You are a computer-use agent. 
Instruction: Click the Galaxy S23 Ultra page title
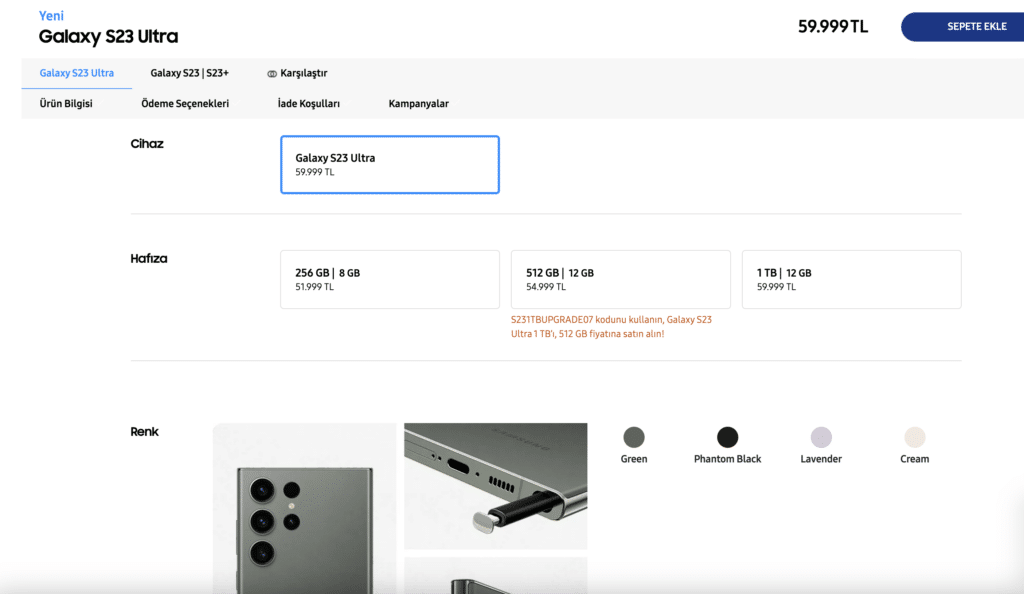point(108,37)
